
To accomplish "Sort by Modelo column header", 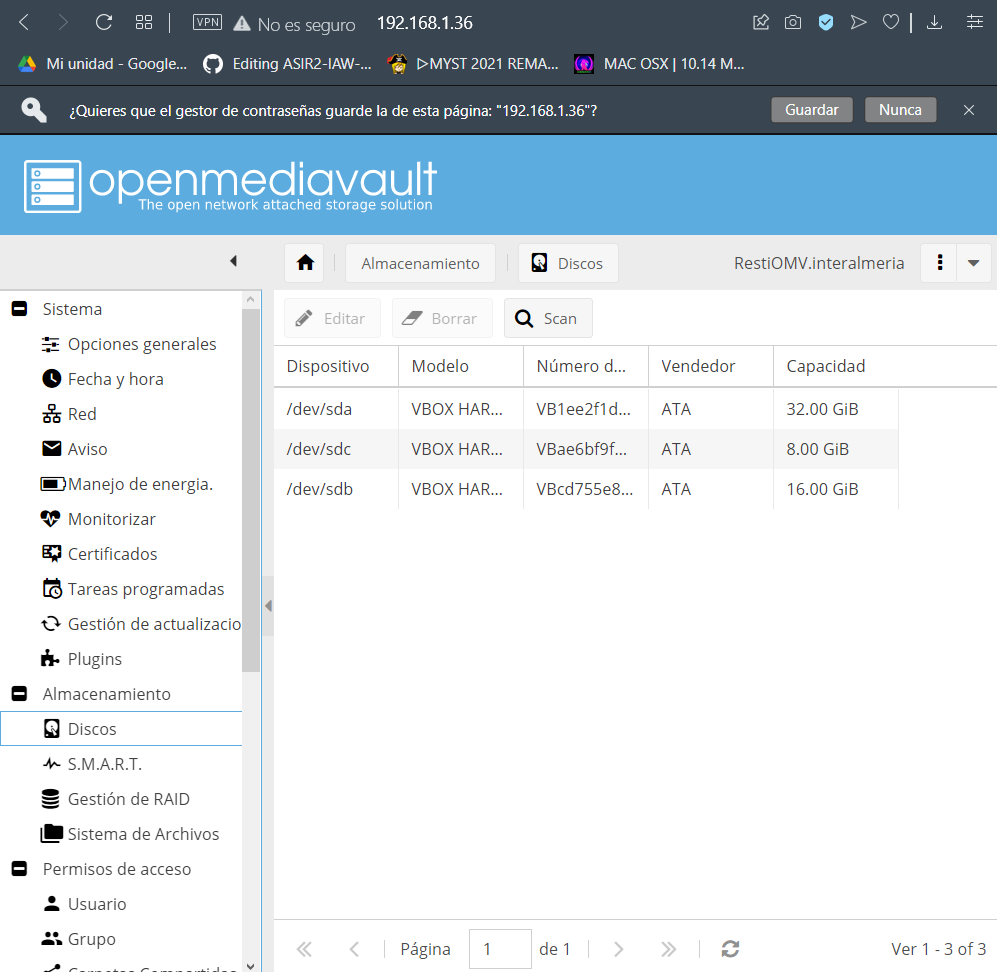I will click(x=460, y=366).
